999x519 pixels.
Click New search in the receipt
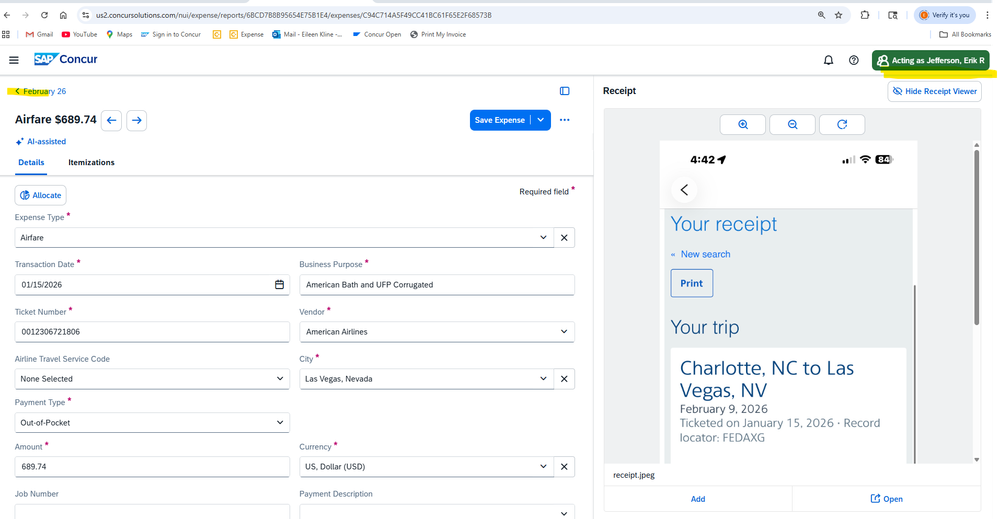click(x=705, y=254)
